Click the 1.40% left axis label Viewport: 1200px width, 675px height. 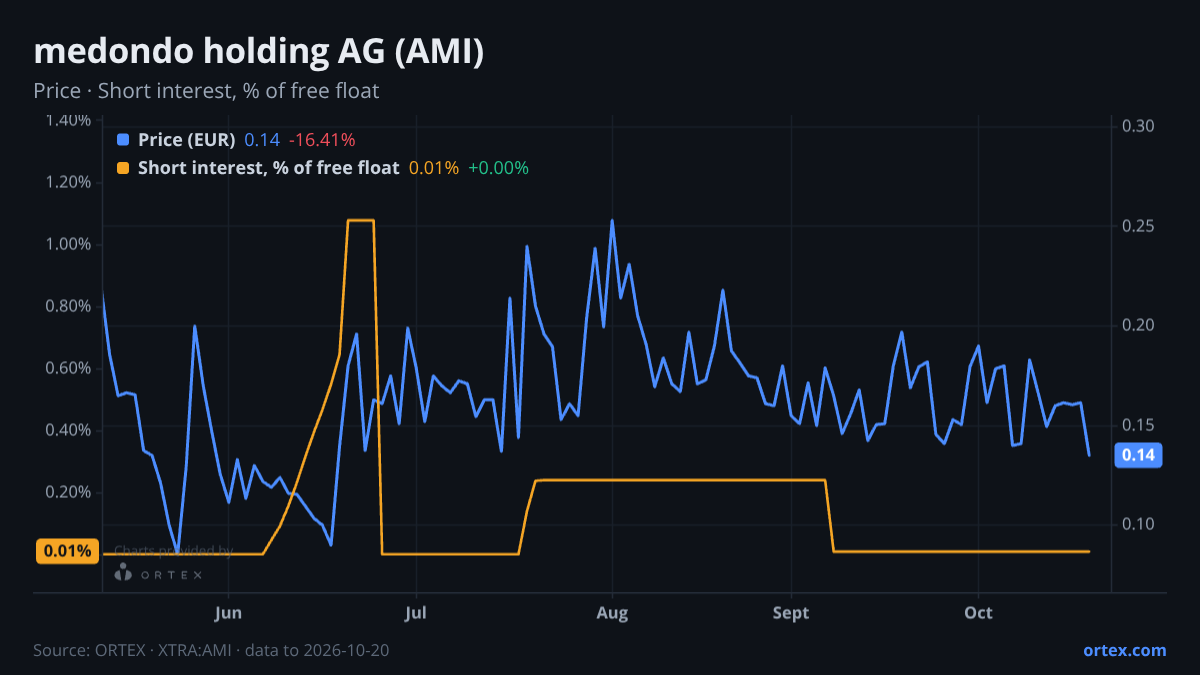point(69,121)
